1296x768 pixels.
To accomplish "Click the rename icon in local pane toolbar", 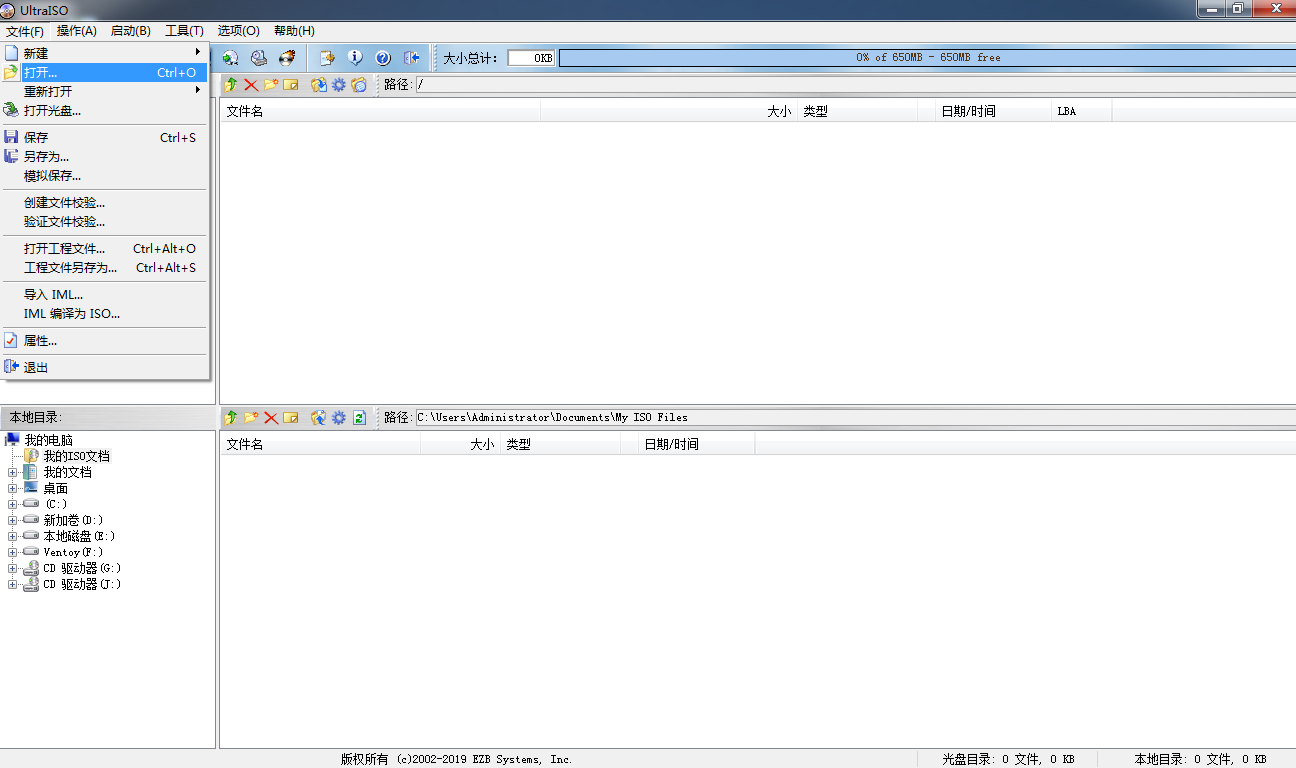I will point(291,418).
